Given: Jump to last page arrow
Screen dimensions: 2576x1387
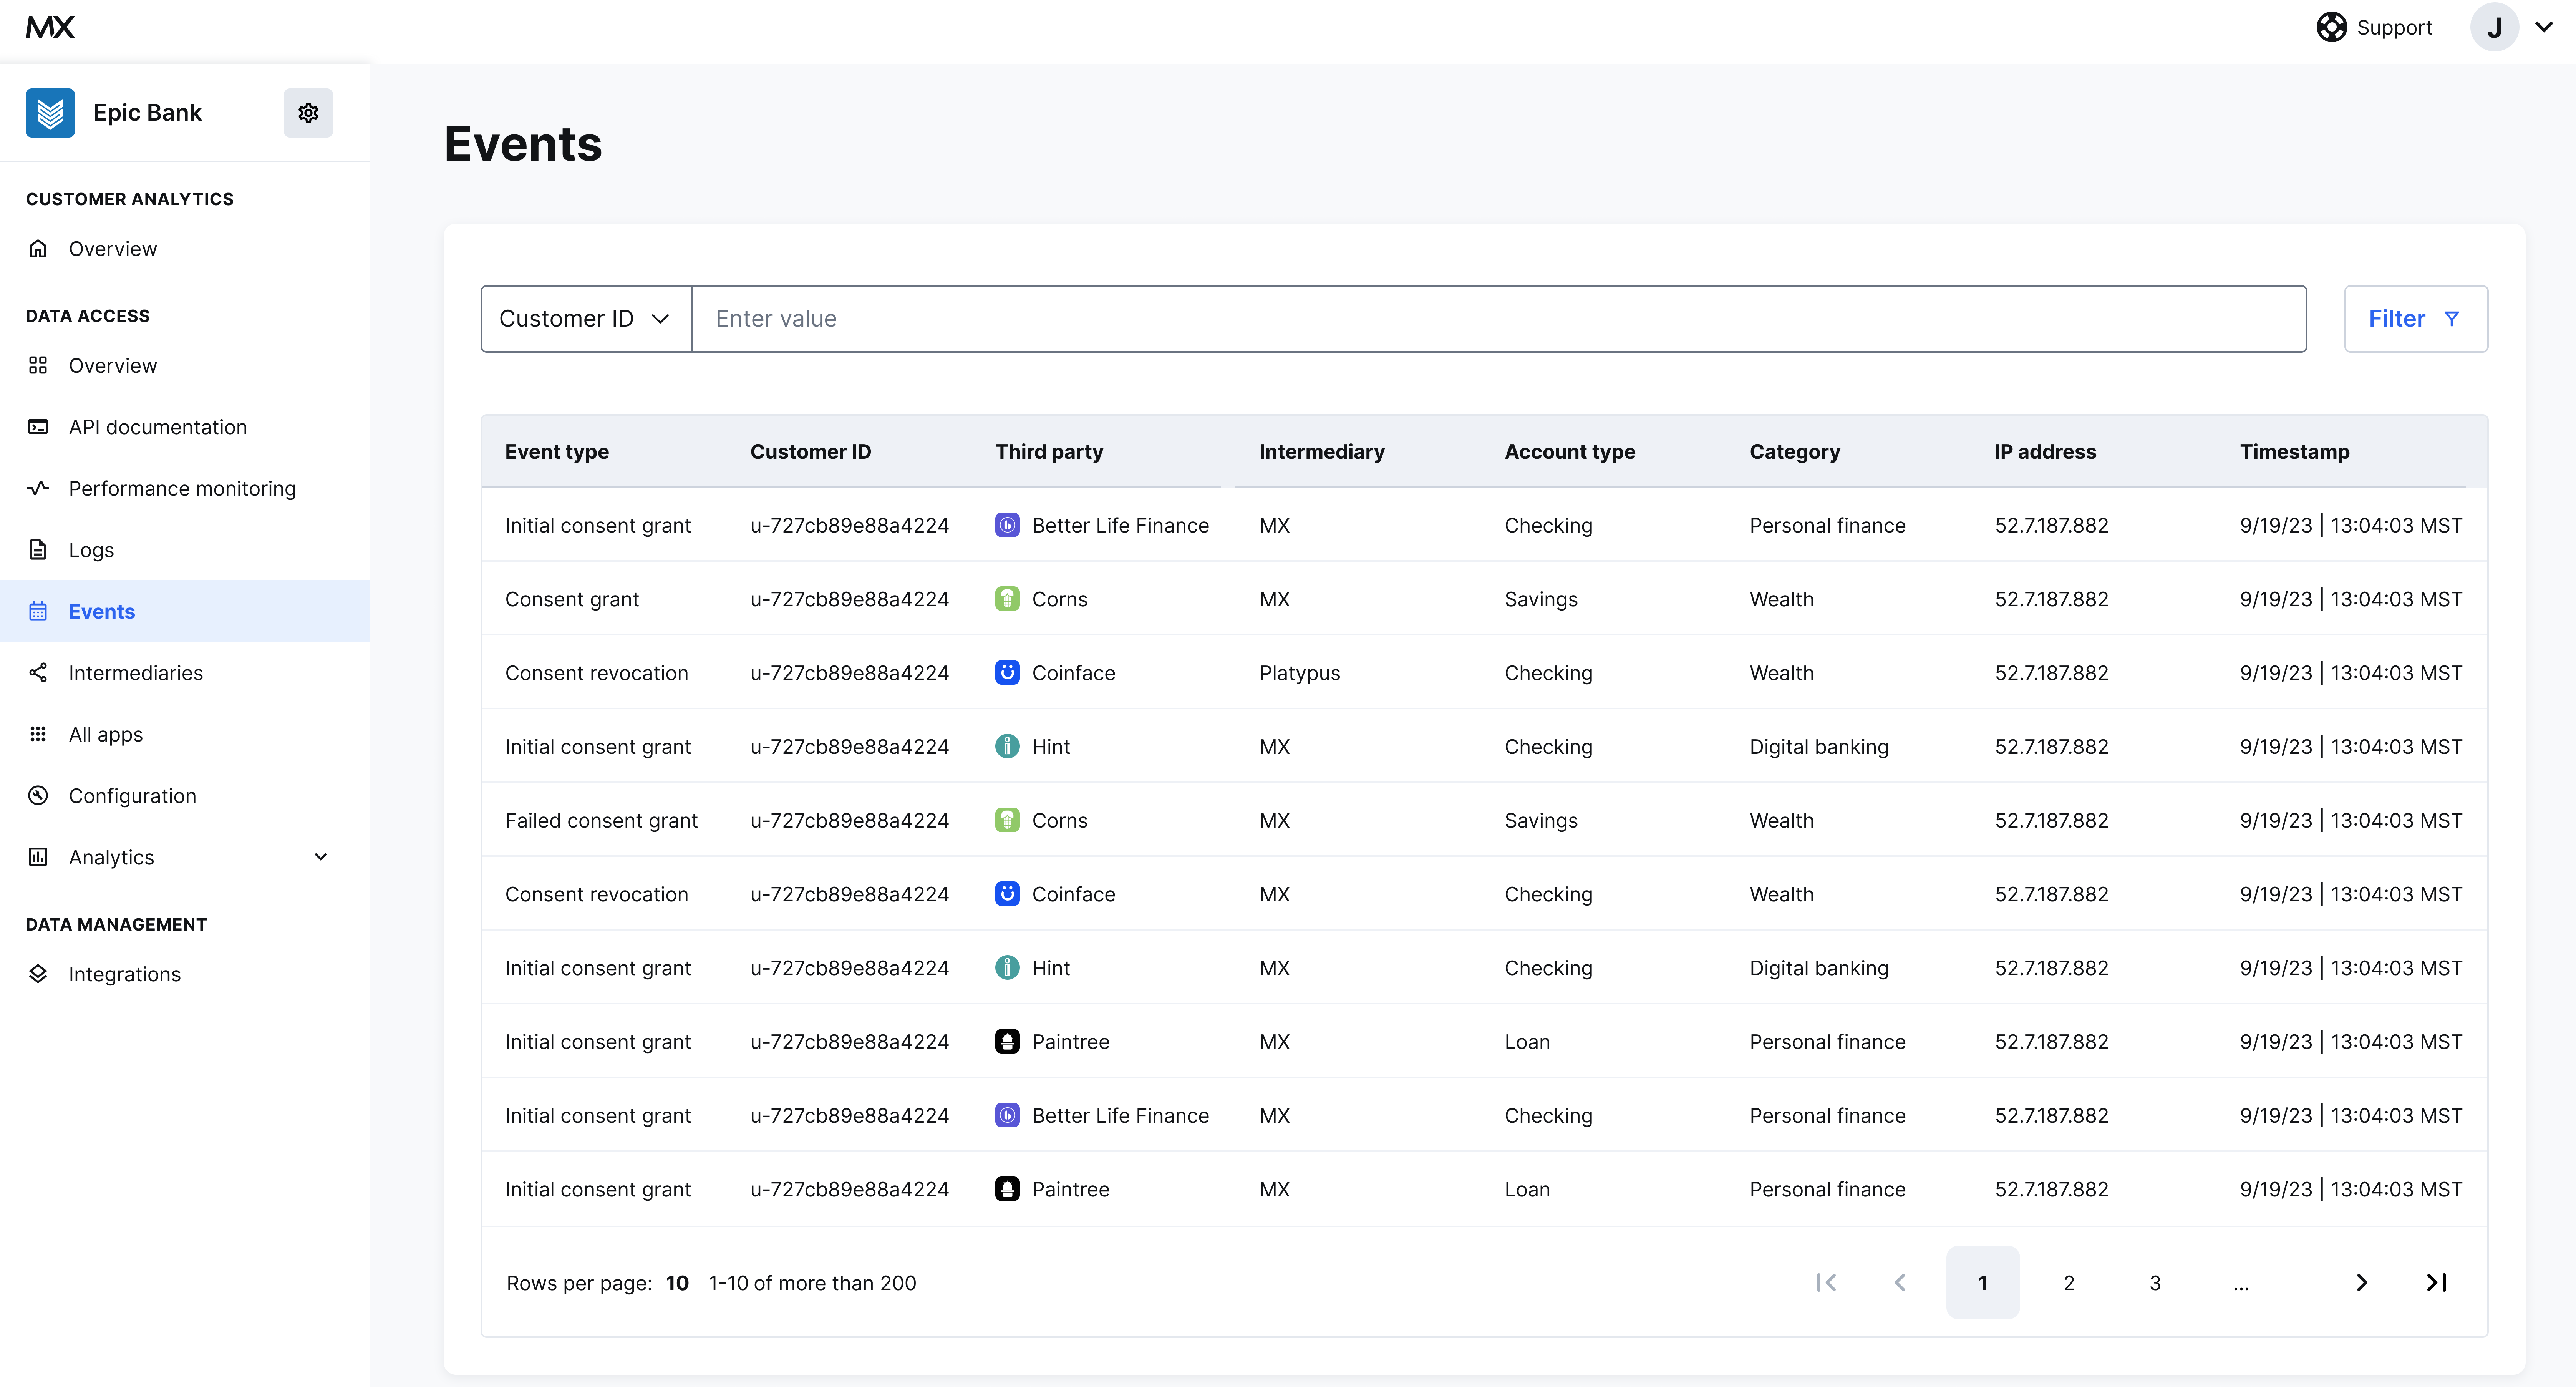Looking at the screenshot, I should click(x=2436, y=1283).
